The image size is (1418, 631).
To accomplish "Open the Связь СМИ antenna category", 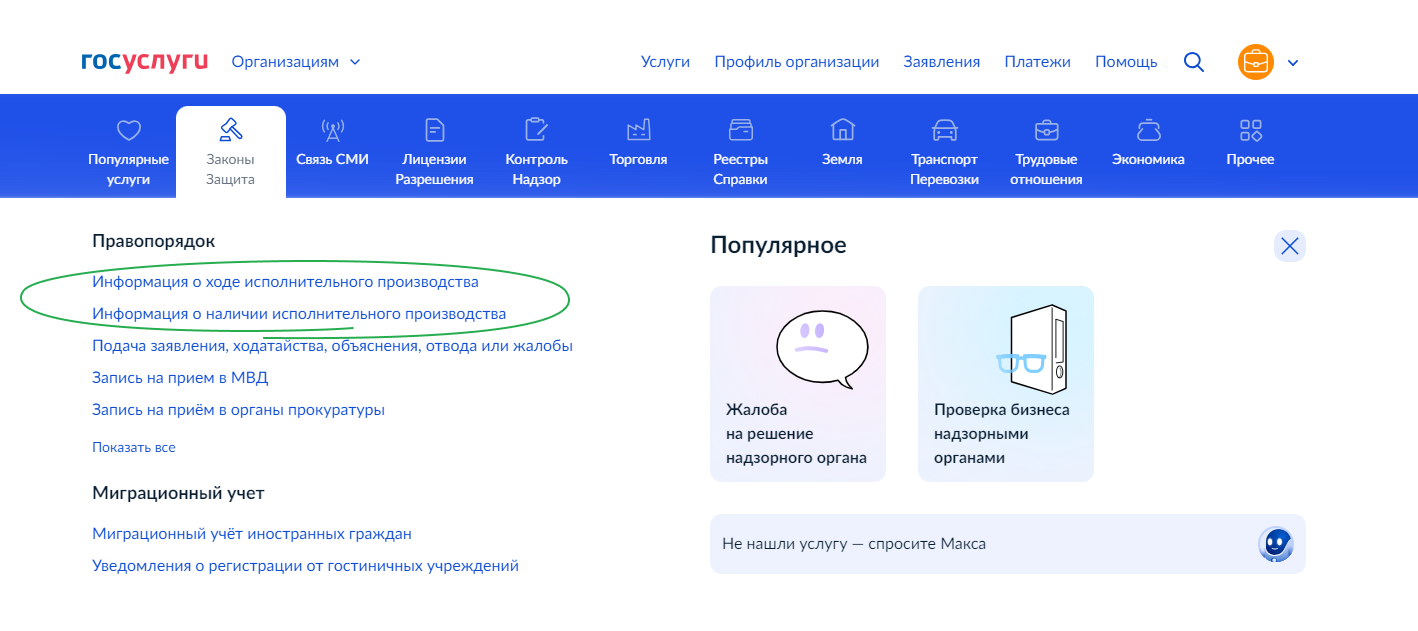I will tap(332, 142).
